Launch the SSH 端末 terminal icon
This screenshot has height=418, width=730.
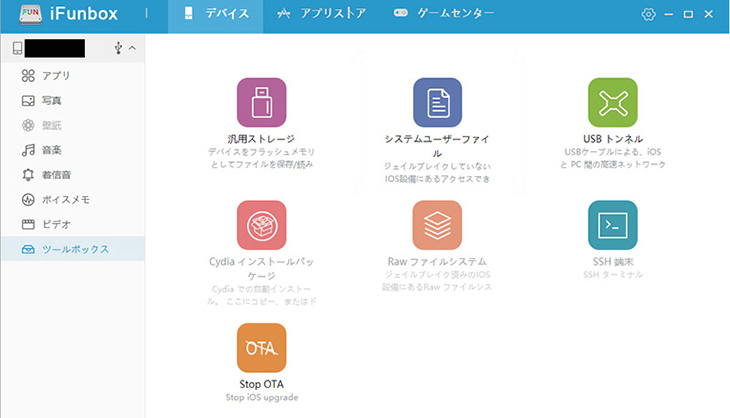click(613, 225)
